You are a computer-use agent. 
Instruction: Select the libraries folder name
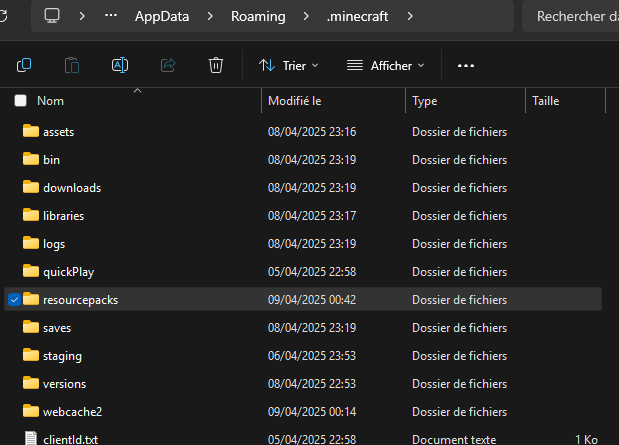[64, 216]
